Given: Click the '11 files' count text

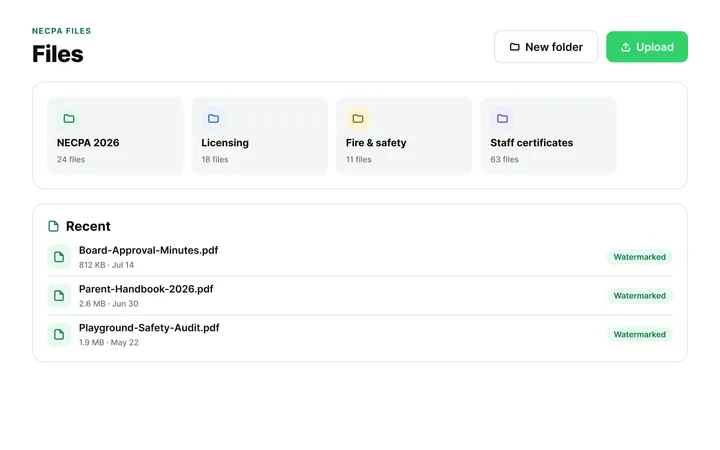Looking at the screenshot, I should pyautogui.click(x=359, y=159).
